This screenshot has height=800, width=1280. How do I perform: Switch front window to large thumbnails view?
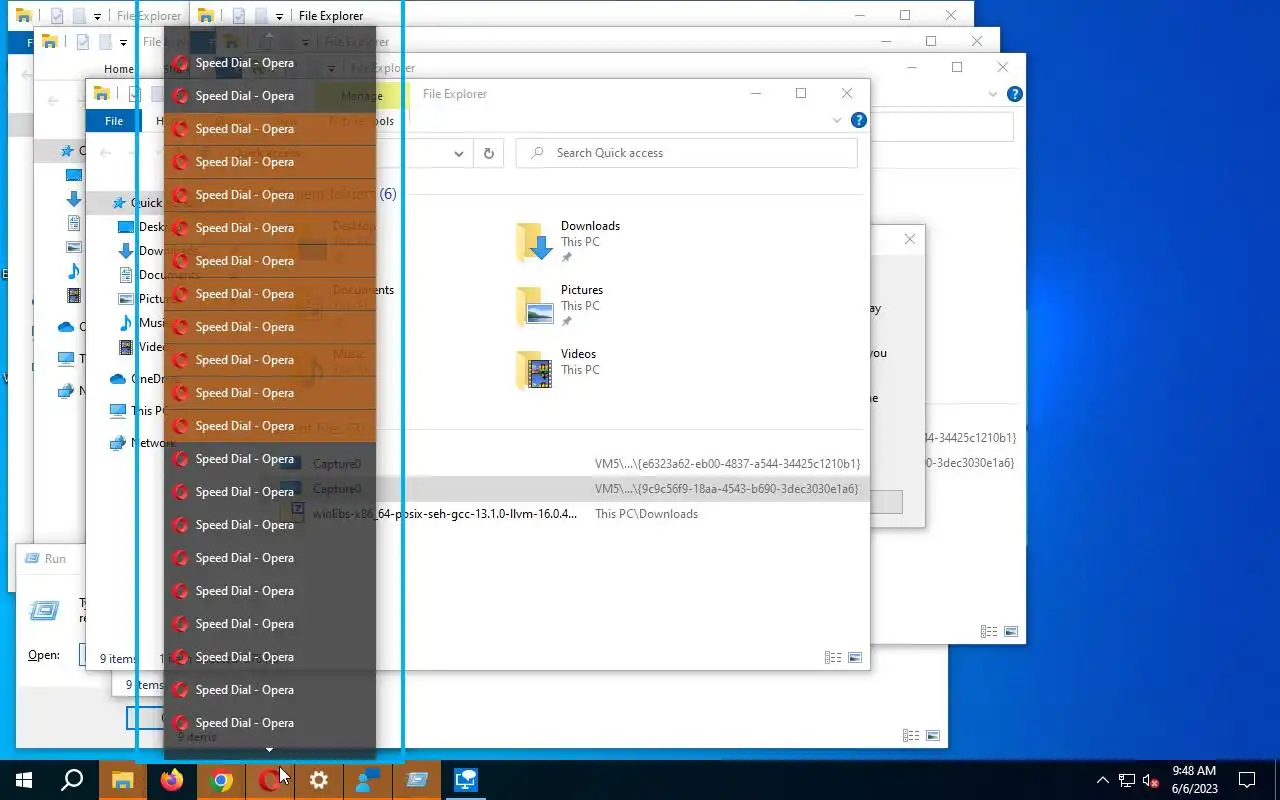pyautogui.click(x=855, y=657)
